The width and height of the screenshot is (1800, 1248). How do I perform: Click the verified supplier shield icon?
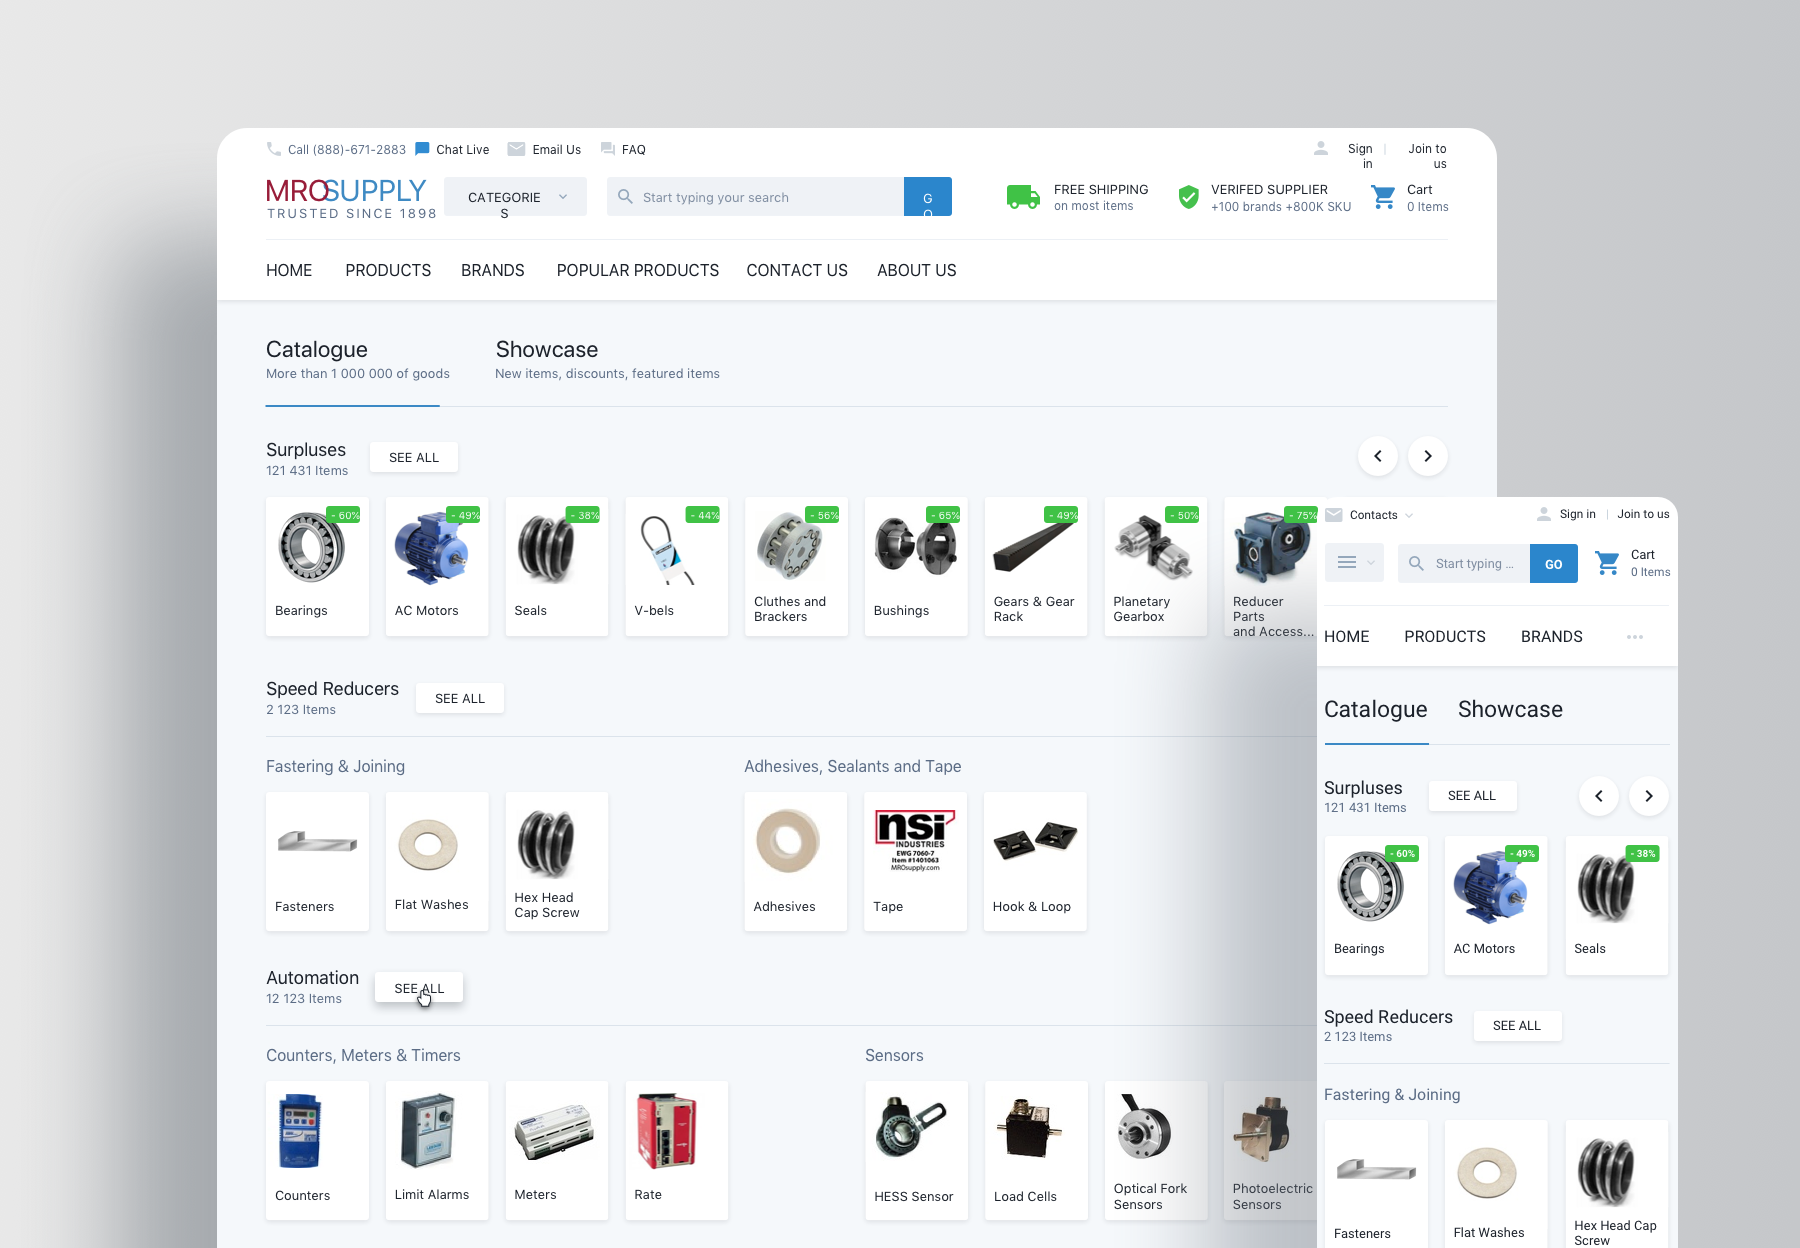[1188, 197]
